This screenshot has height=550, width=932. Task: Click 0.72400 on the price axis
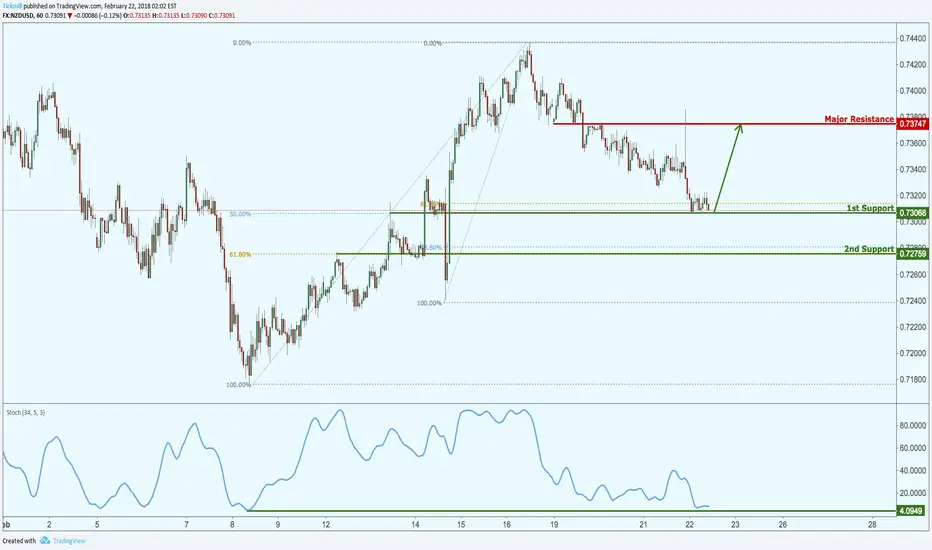click(x=912, y=301)
